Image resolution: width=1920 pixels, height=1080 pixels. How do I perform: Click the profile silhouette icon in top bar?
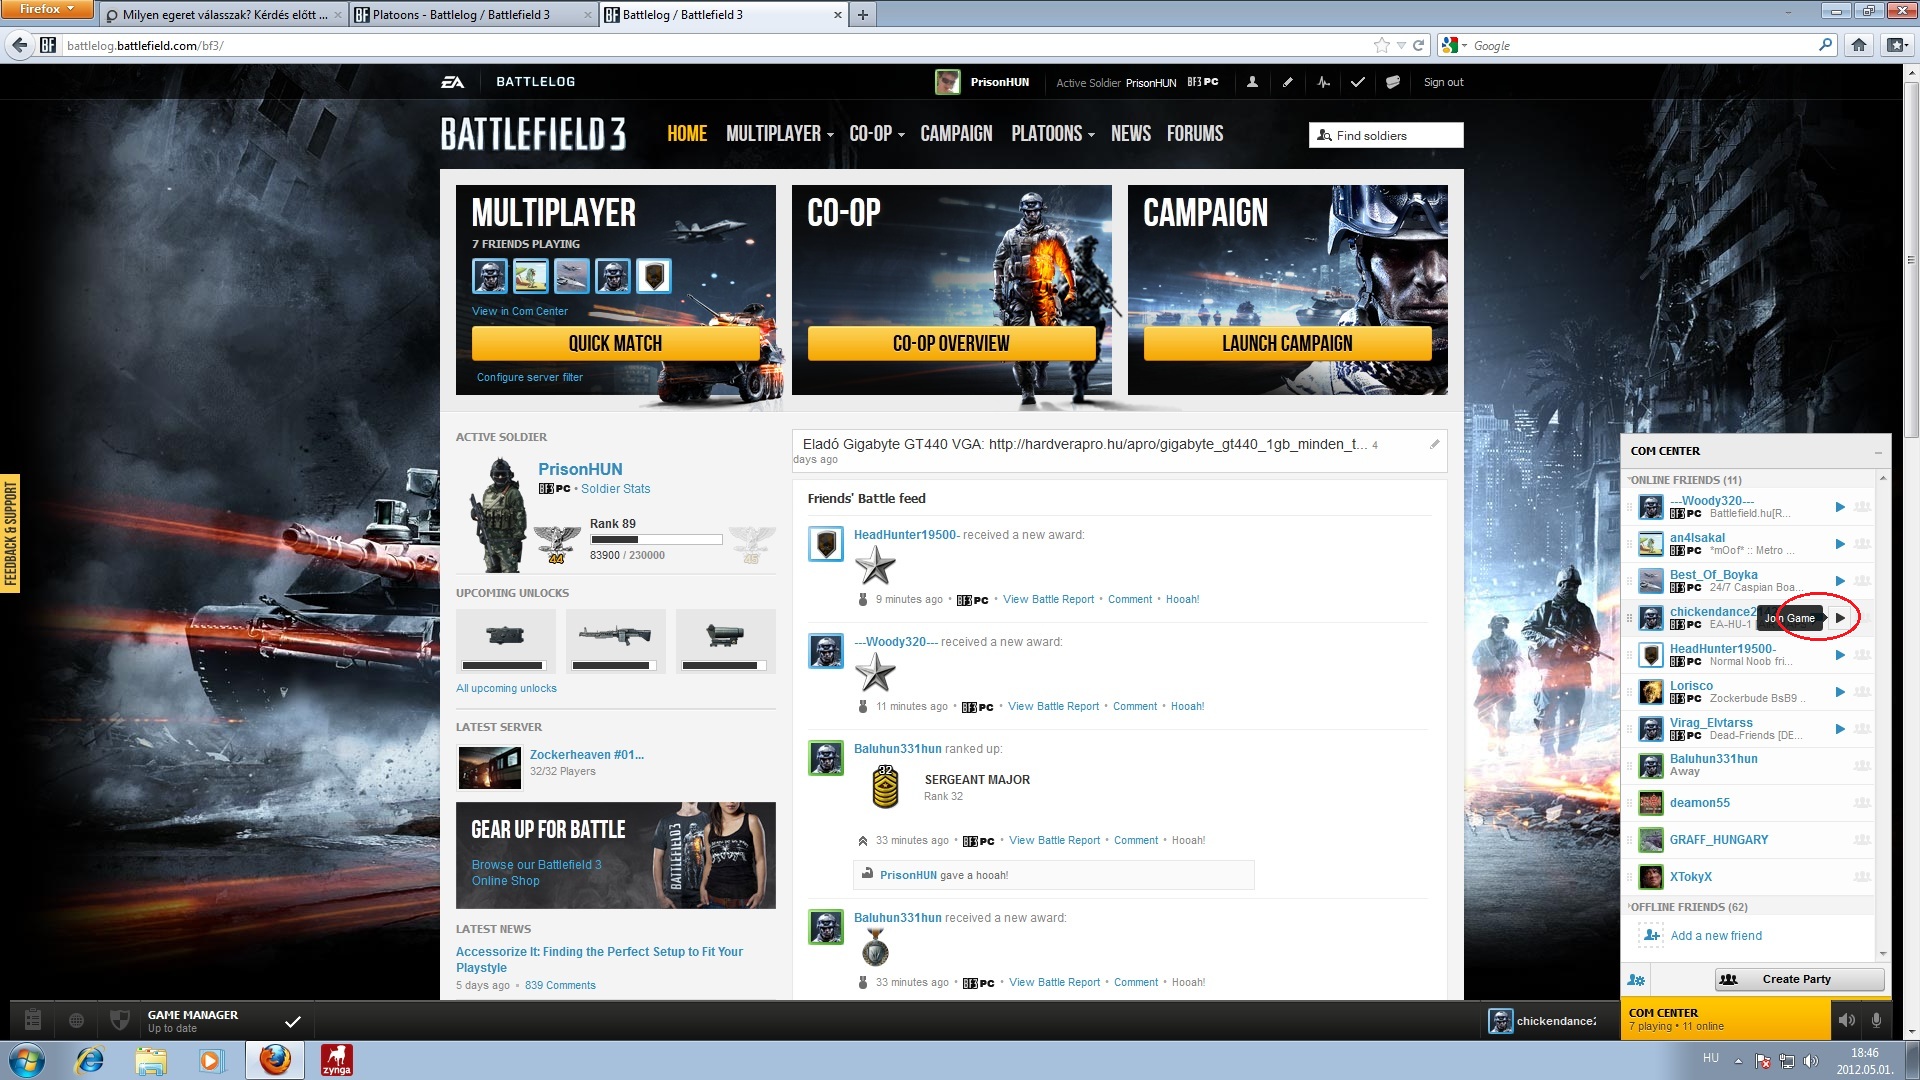coord(1252,82)
